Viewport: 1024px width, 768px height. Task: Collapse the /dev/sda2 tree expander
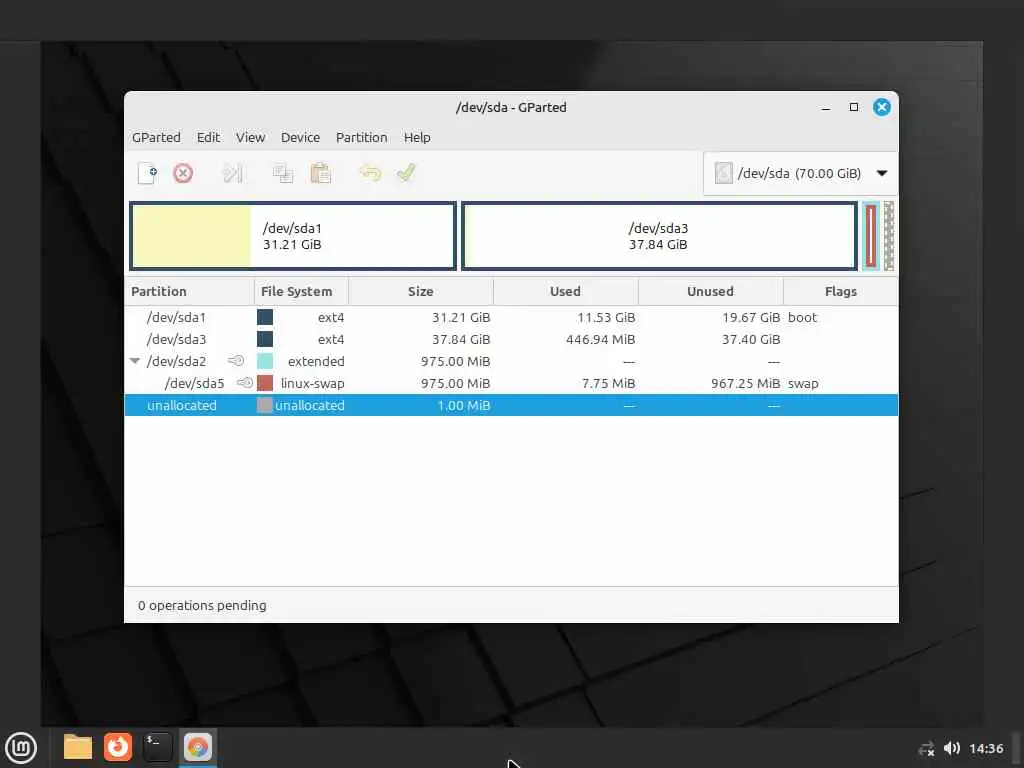click(135, 361)
